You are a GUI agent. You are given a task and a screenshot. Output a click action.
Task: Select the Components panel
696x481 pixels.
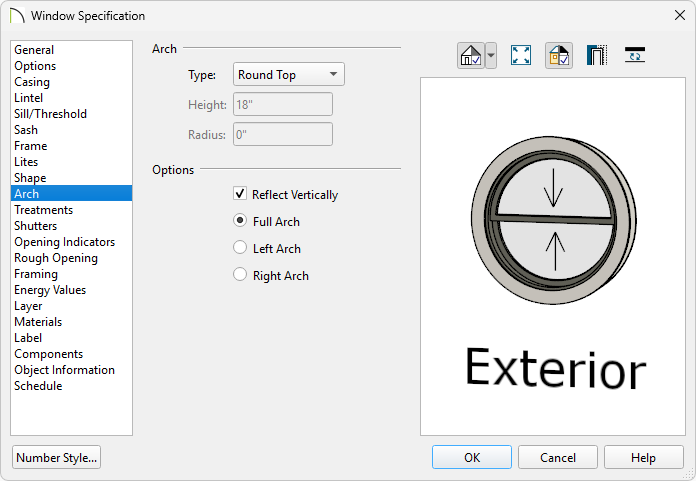(71, 353)
